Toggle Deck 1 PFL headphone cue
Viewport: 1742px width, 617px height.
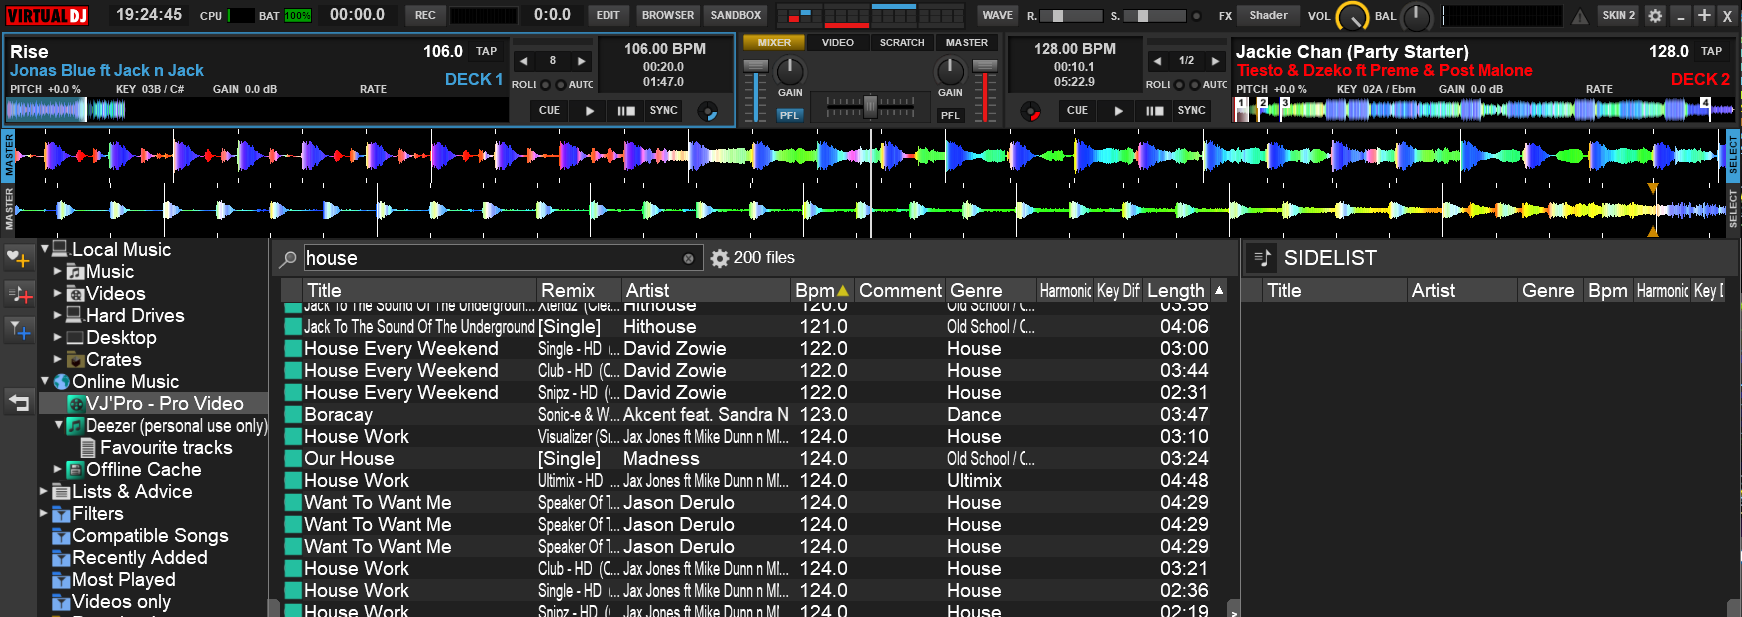pos(789,115)
